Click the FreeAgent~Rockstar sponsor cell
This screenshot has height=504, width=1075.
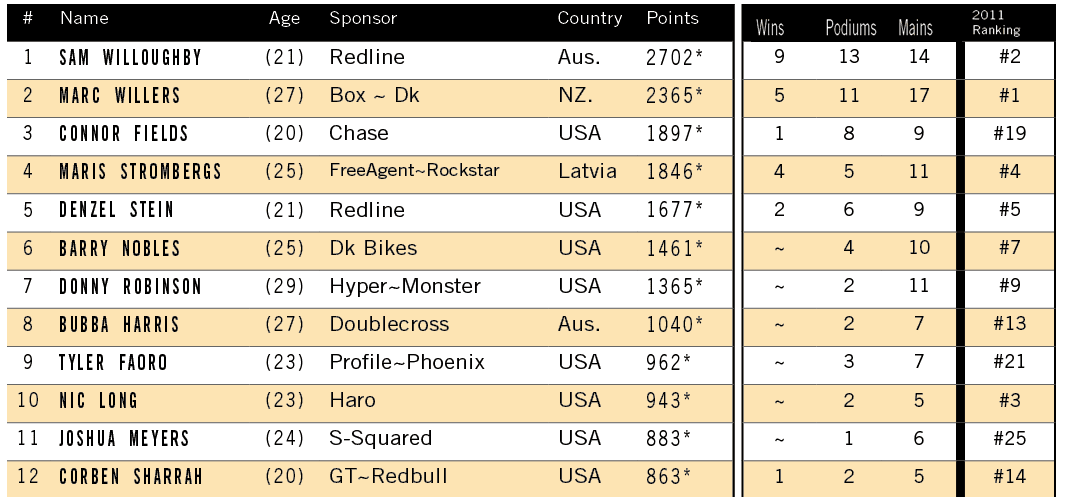[x=414, y=171]
